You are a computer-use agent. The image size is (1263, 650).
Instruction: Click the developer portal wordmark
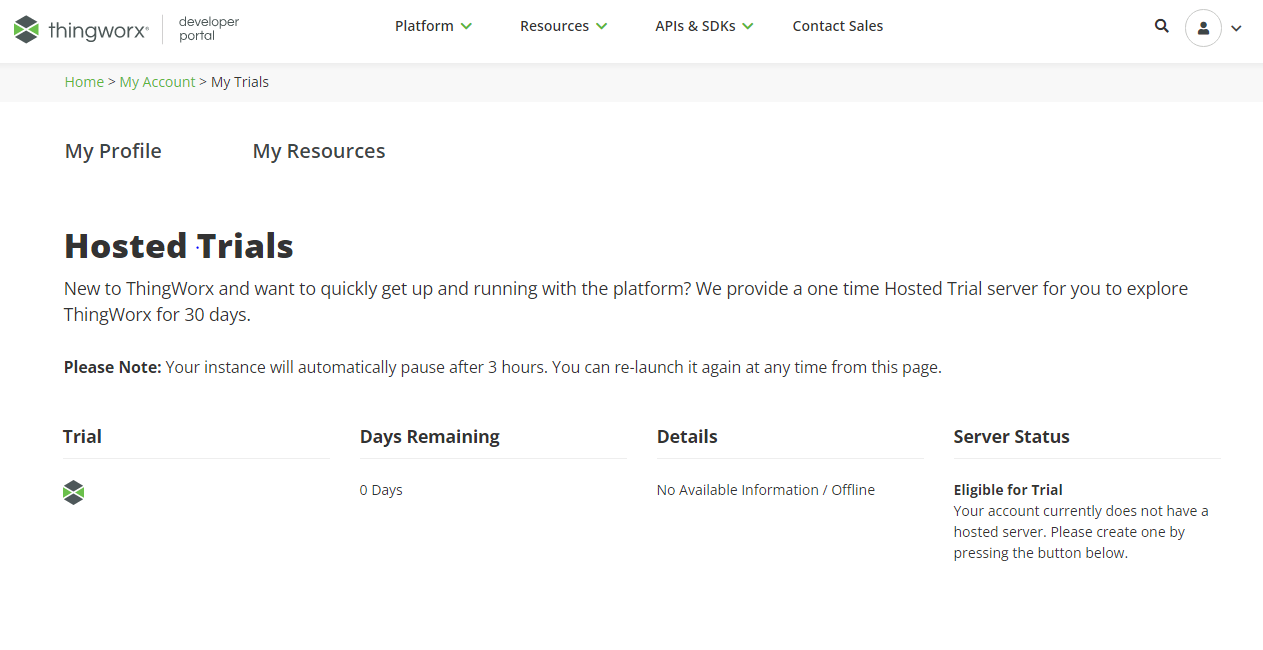pyautogui.click(x=207, y=29)
